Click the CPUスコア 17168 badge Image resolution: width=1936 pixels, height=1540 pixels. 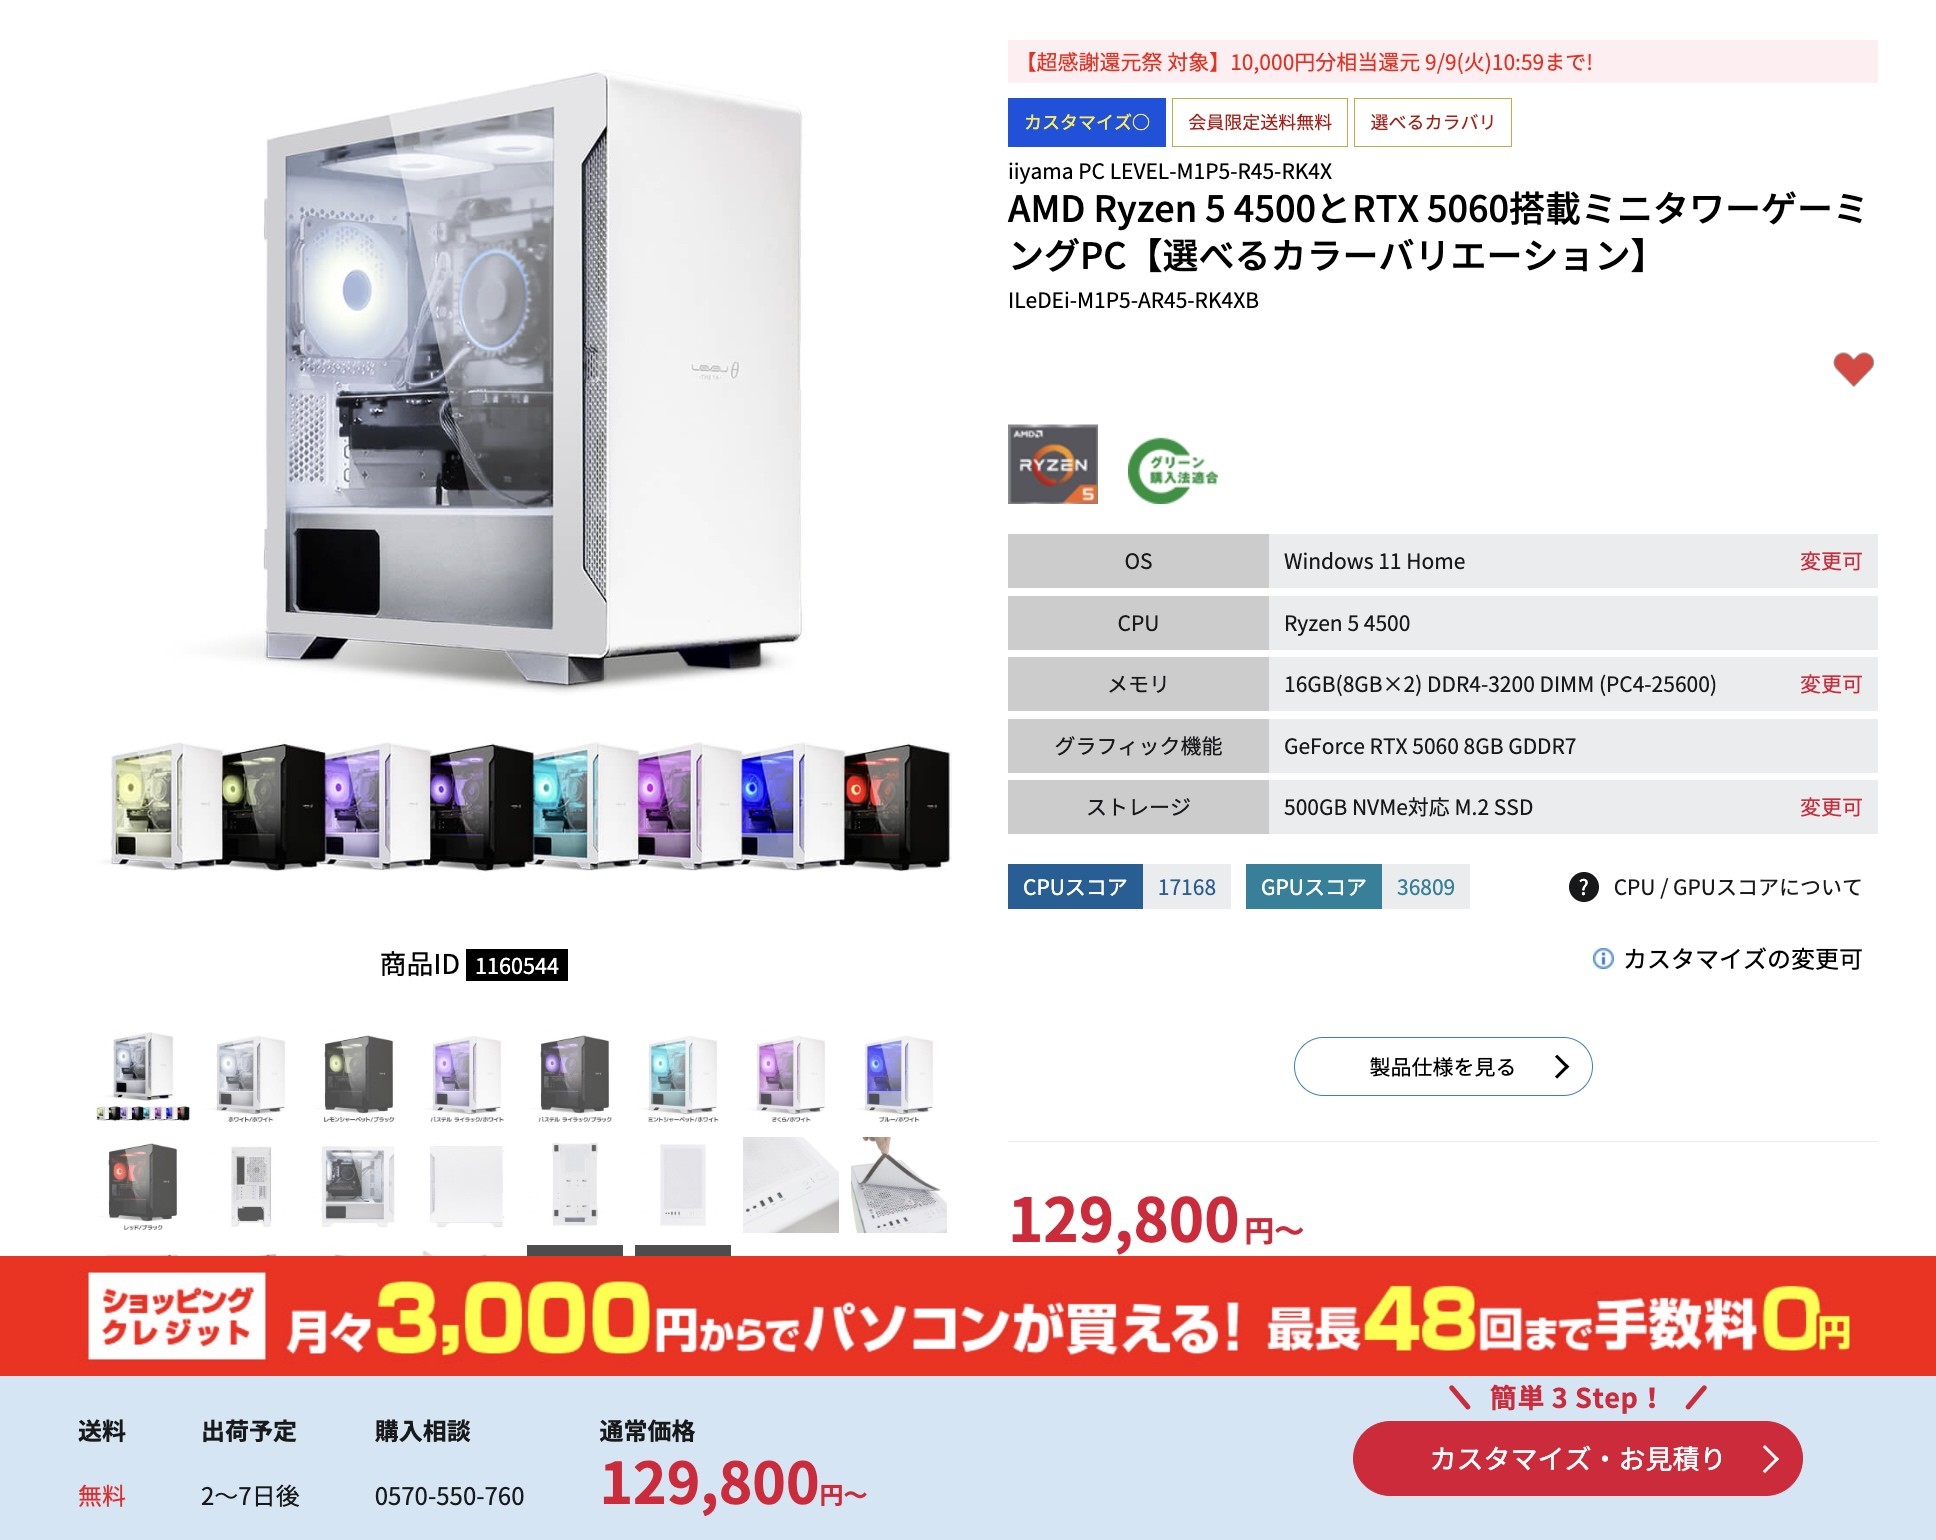point(1119,887)
